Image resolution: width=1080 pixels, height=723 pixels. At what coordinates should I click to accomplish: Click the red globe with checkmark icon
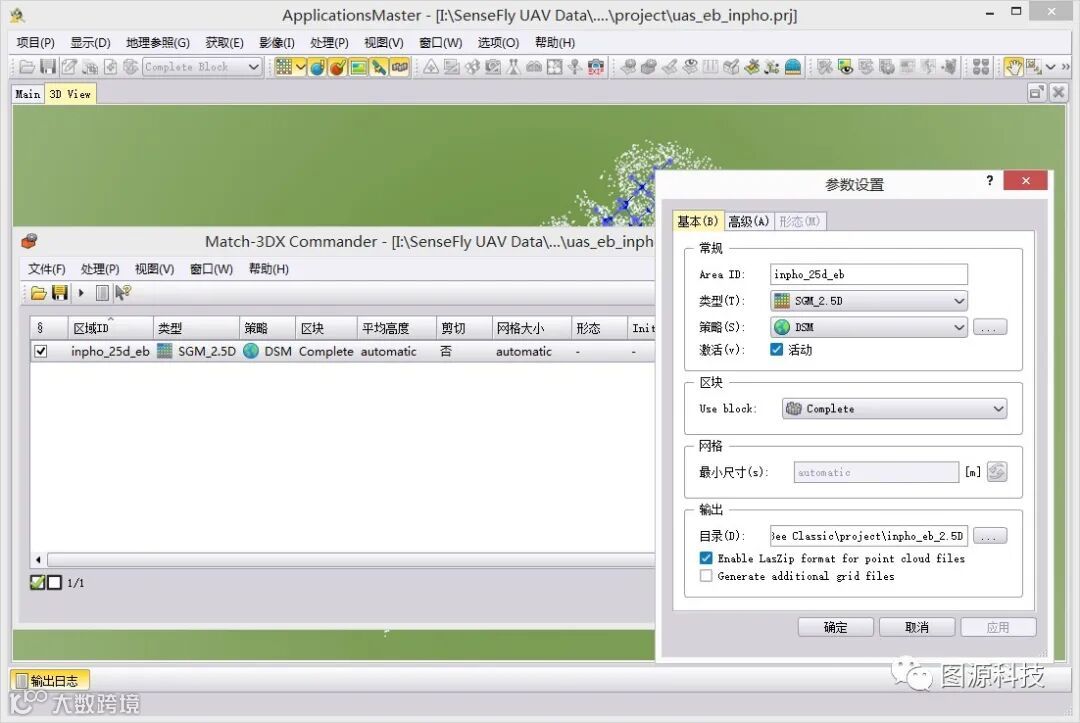[338, 67]
